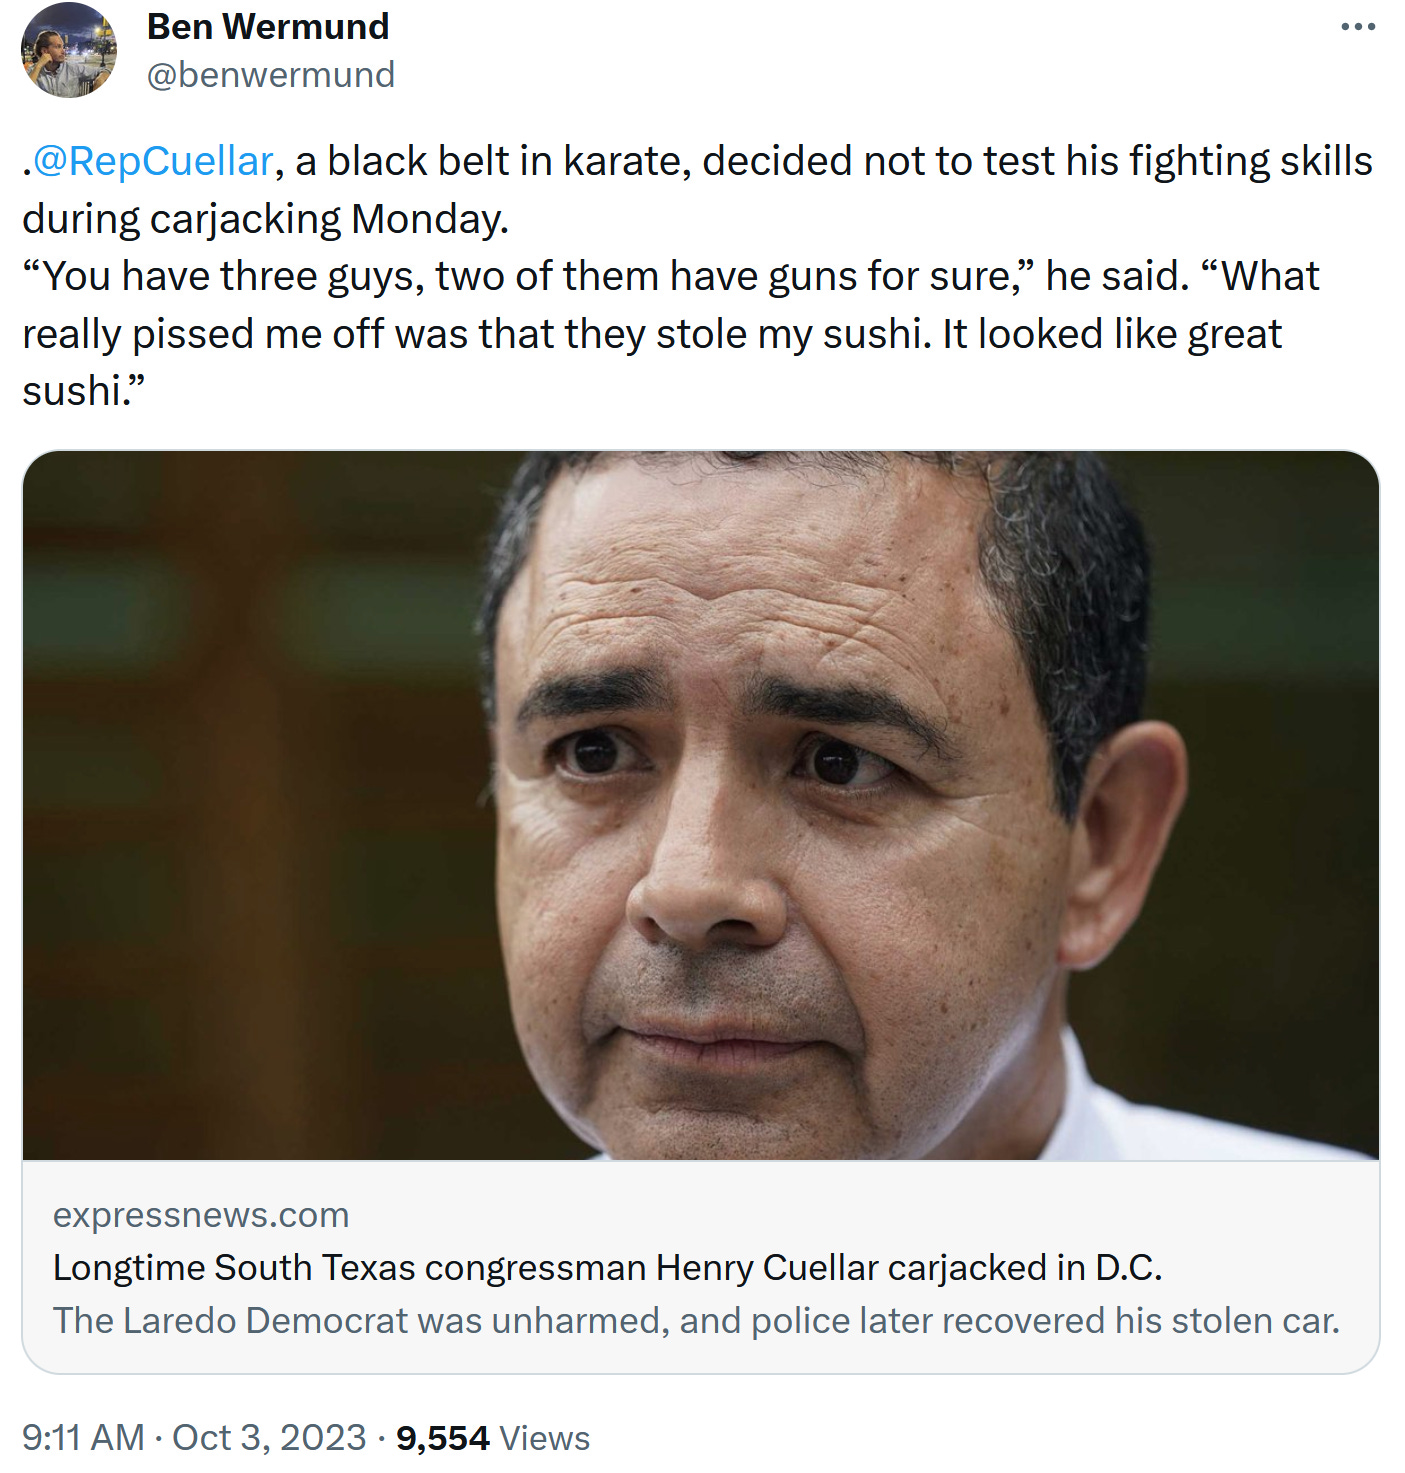Screen dimensions: 1405x1473
Task: Open the three-dot more options menu
Action: point(1358,27)
